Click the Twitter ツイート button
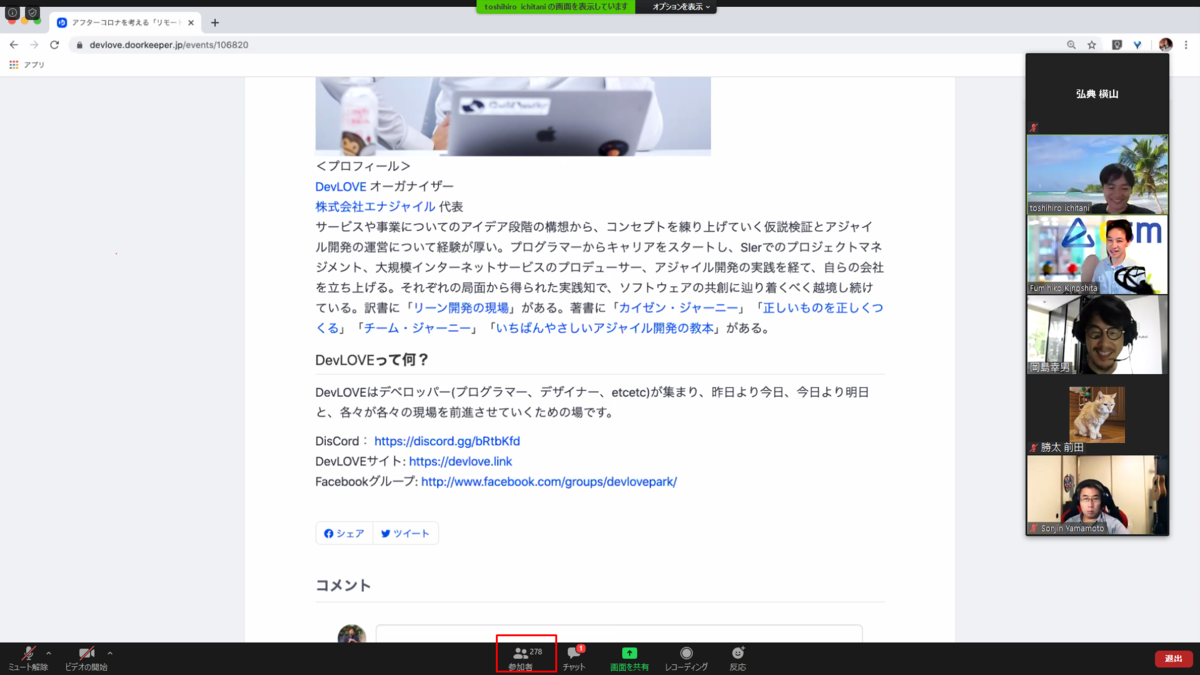 click(405, 533)
